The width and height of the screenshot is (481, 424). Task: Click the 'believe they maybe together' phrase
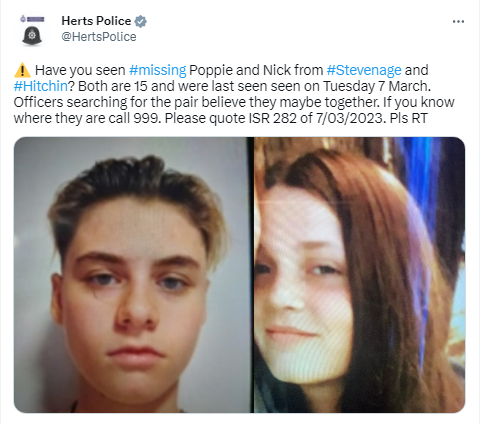290,102
